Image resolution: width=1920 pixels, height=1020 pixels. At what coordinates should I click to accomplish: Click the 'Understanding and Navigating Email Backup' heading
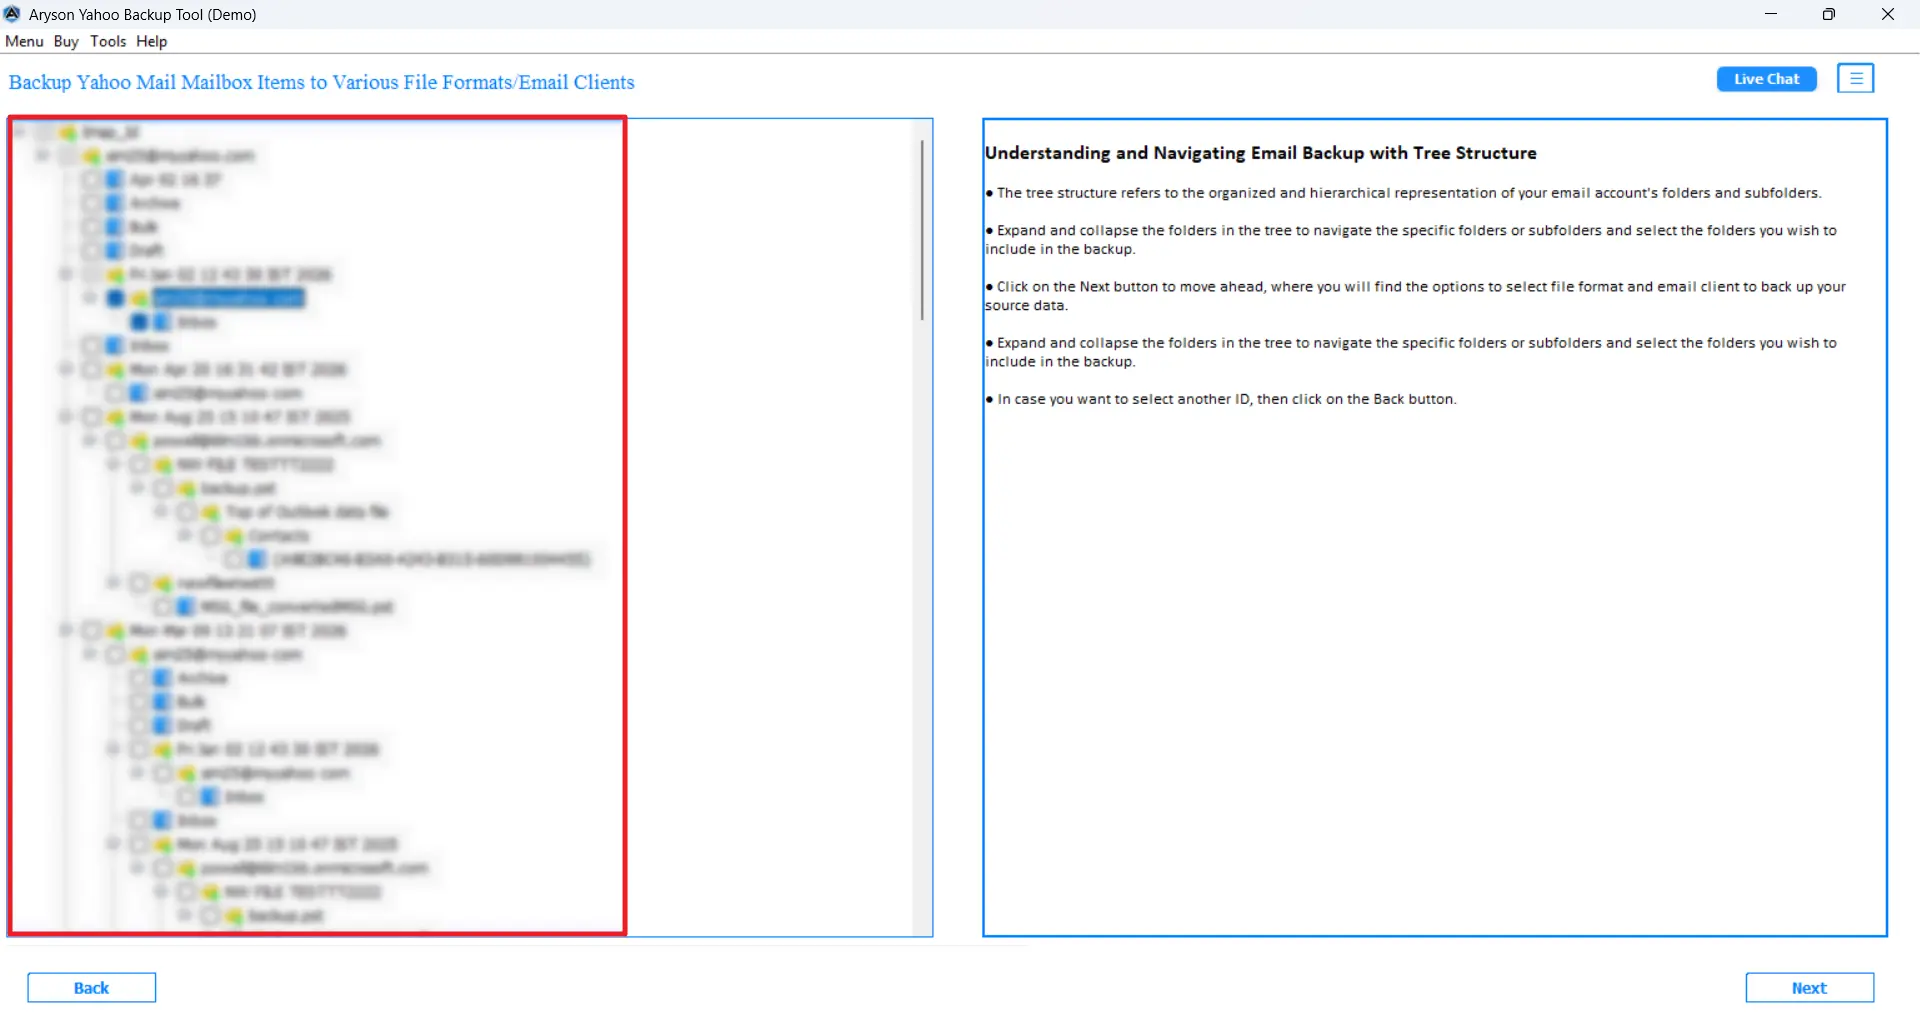tap(1260, 153)
